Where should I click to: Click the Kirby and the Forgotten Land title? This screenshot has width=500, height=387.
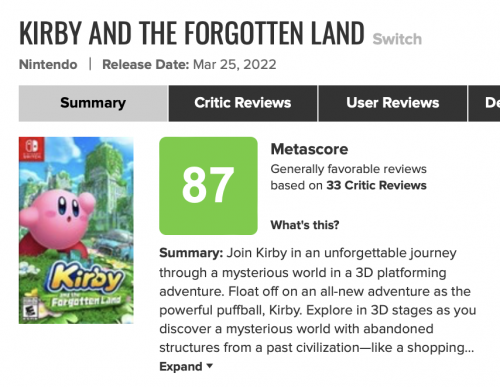coord(192,33)
